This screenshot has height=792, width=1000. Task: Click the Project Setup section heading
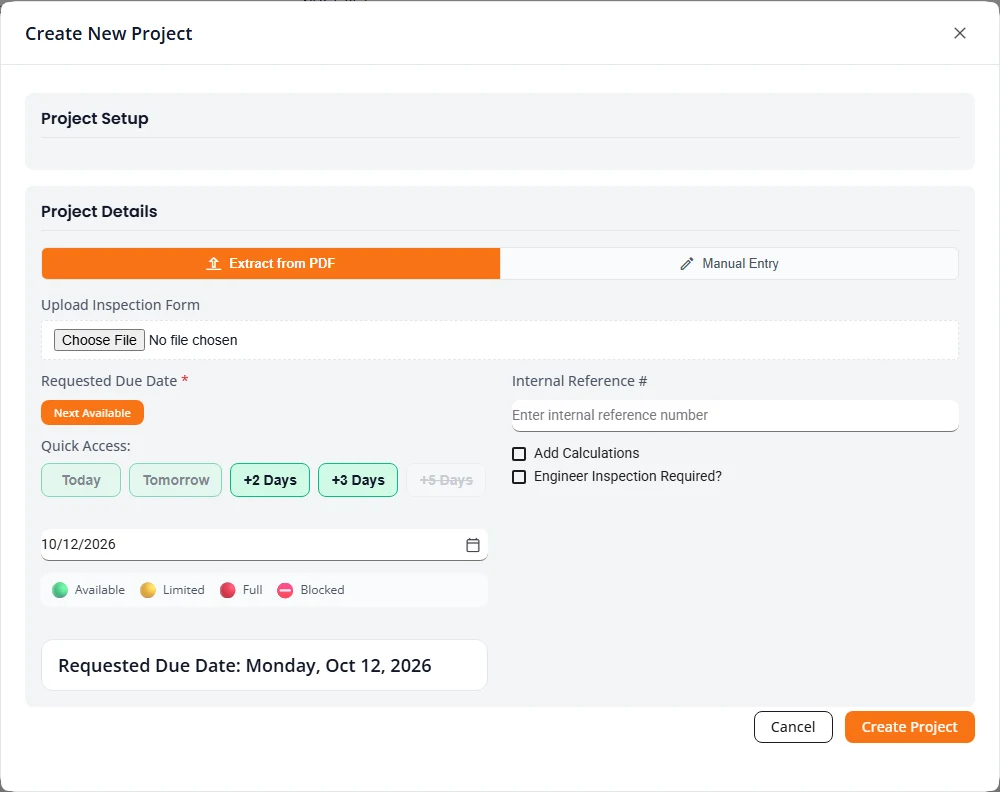click(x=94, y=119)
